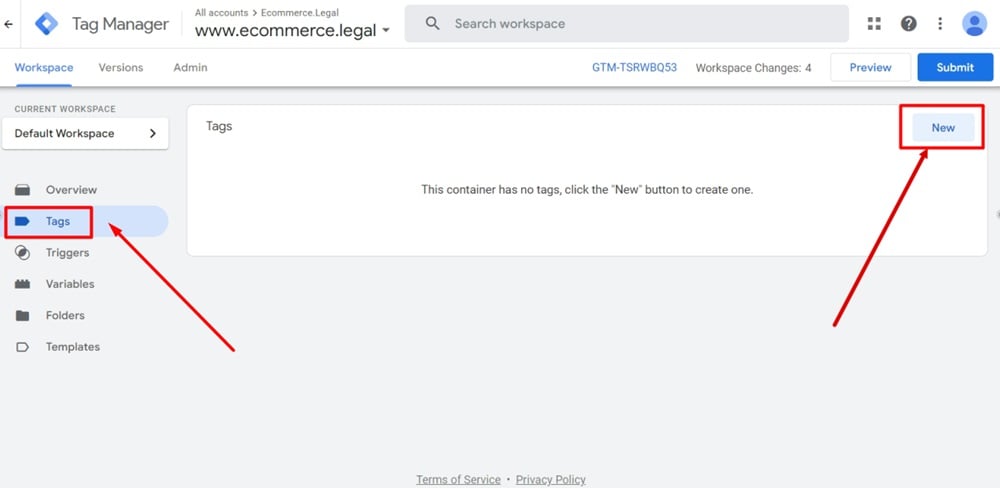Click Ecommerce.Legal in the breadcrumb
Viewport: 1000px width, 488px height.
pyautogui.click(x=300, y=13)
